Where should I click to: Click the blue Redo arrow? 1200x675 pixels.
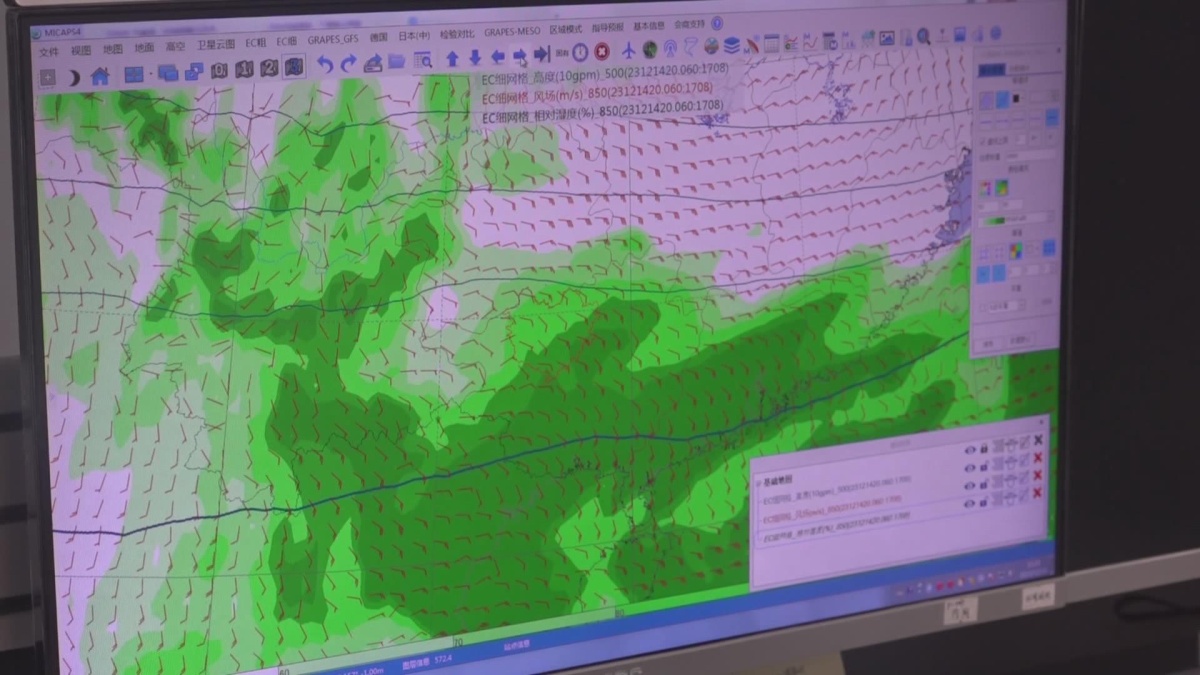pyautogui.click(x=348, y=64)
